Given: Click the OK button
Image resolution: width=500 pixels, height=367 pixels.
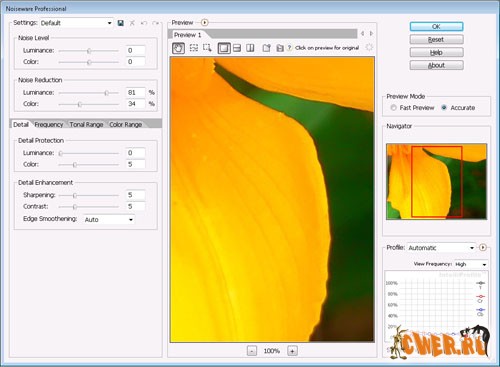Looking at the screenshot, I should [436, 26].
